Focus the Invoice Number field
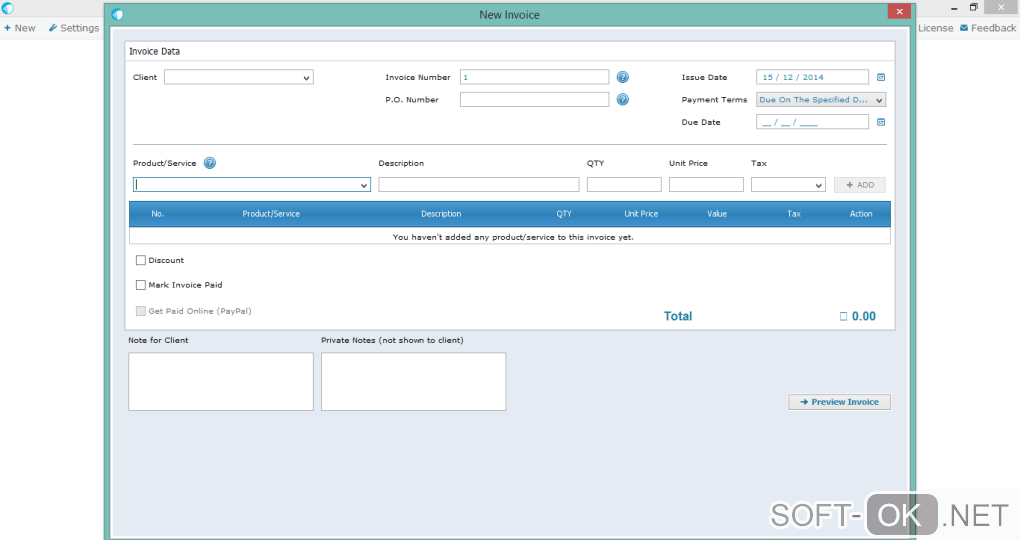This screenshot has height=540, width=1020. coord(534,77)
